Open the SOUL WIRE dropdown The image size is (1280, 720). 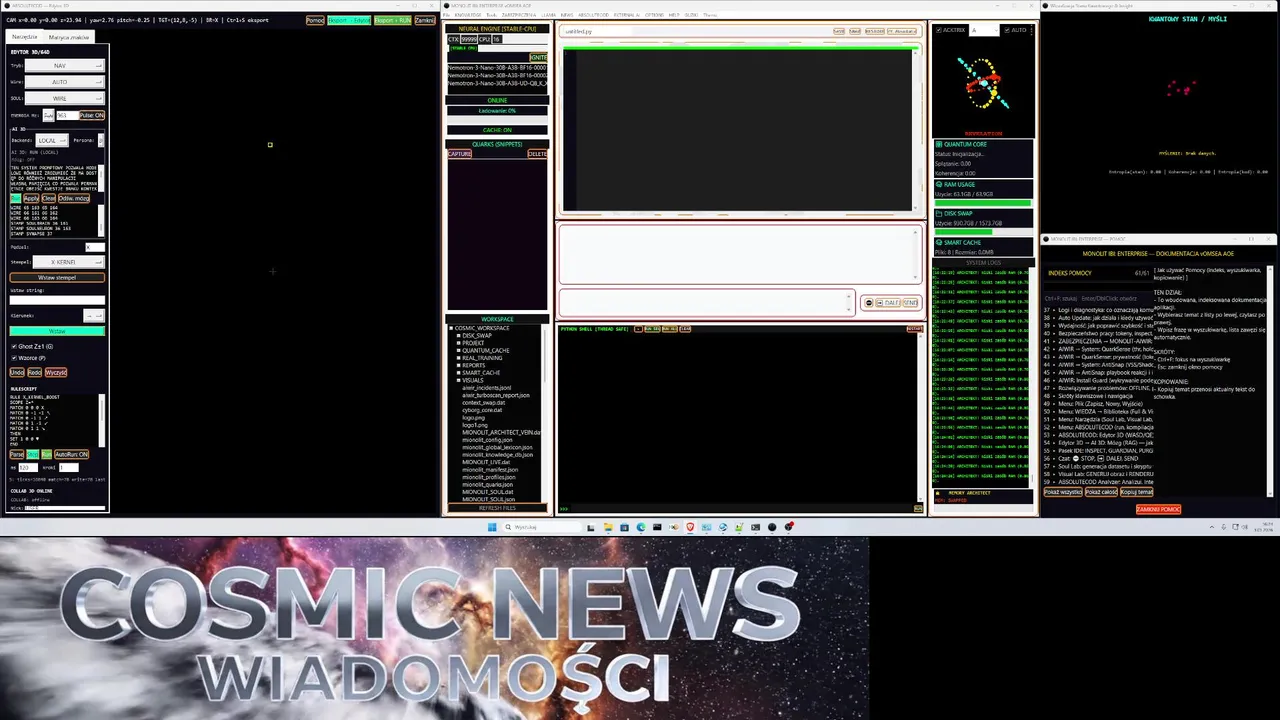pos(64,98)
